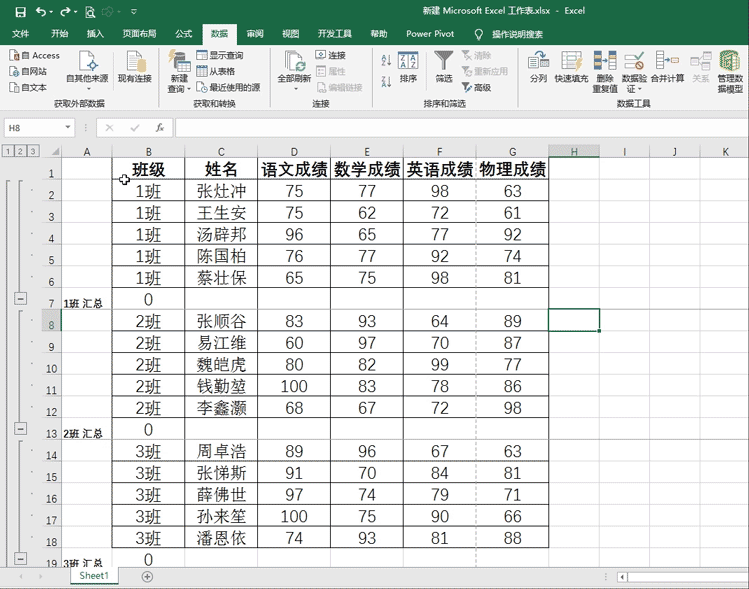Open the File (文件) tab
Image resolution: width=749 pixels, height=589 pixels.
[21, 34]
